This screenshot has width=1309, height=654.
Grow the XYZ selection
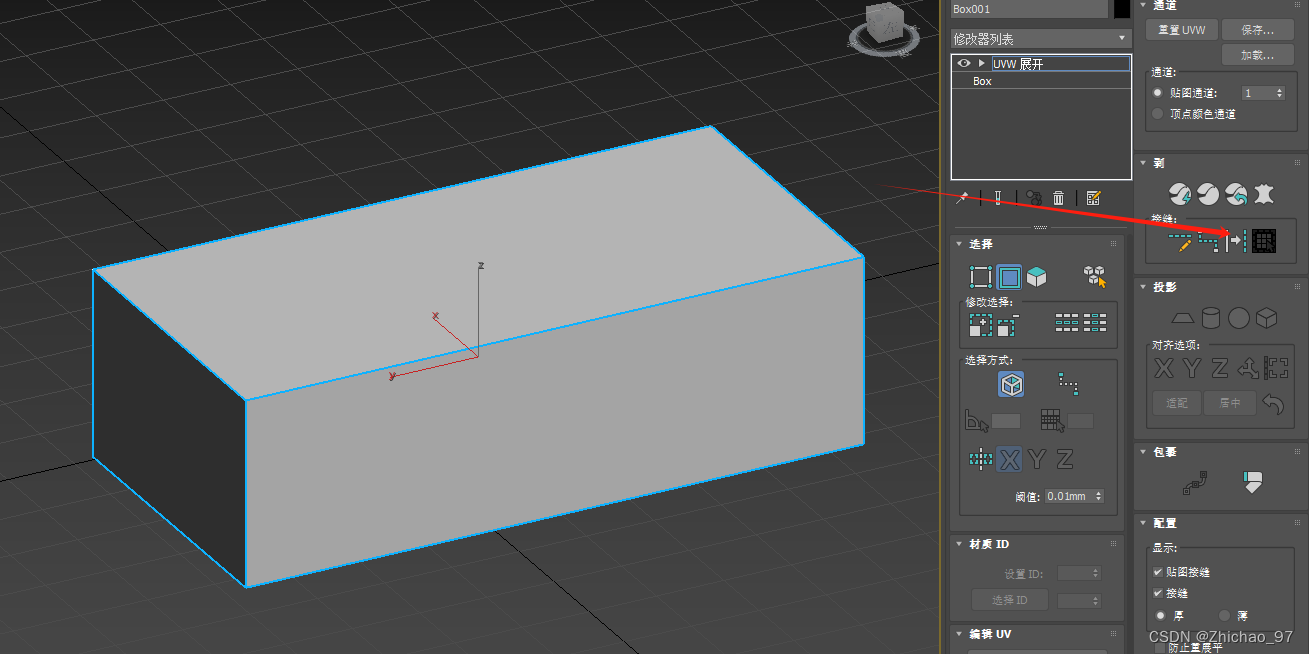(980, 323)
